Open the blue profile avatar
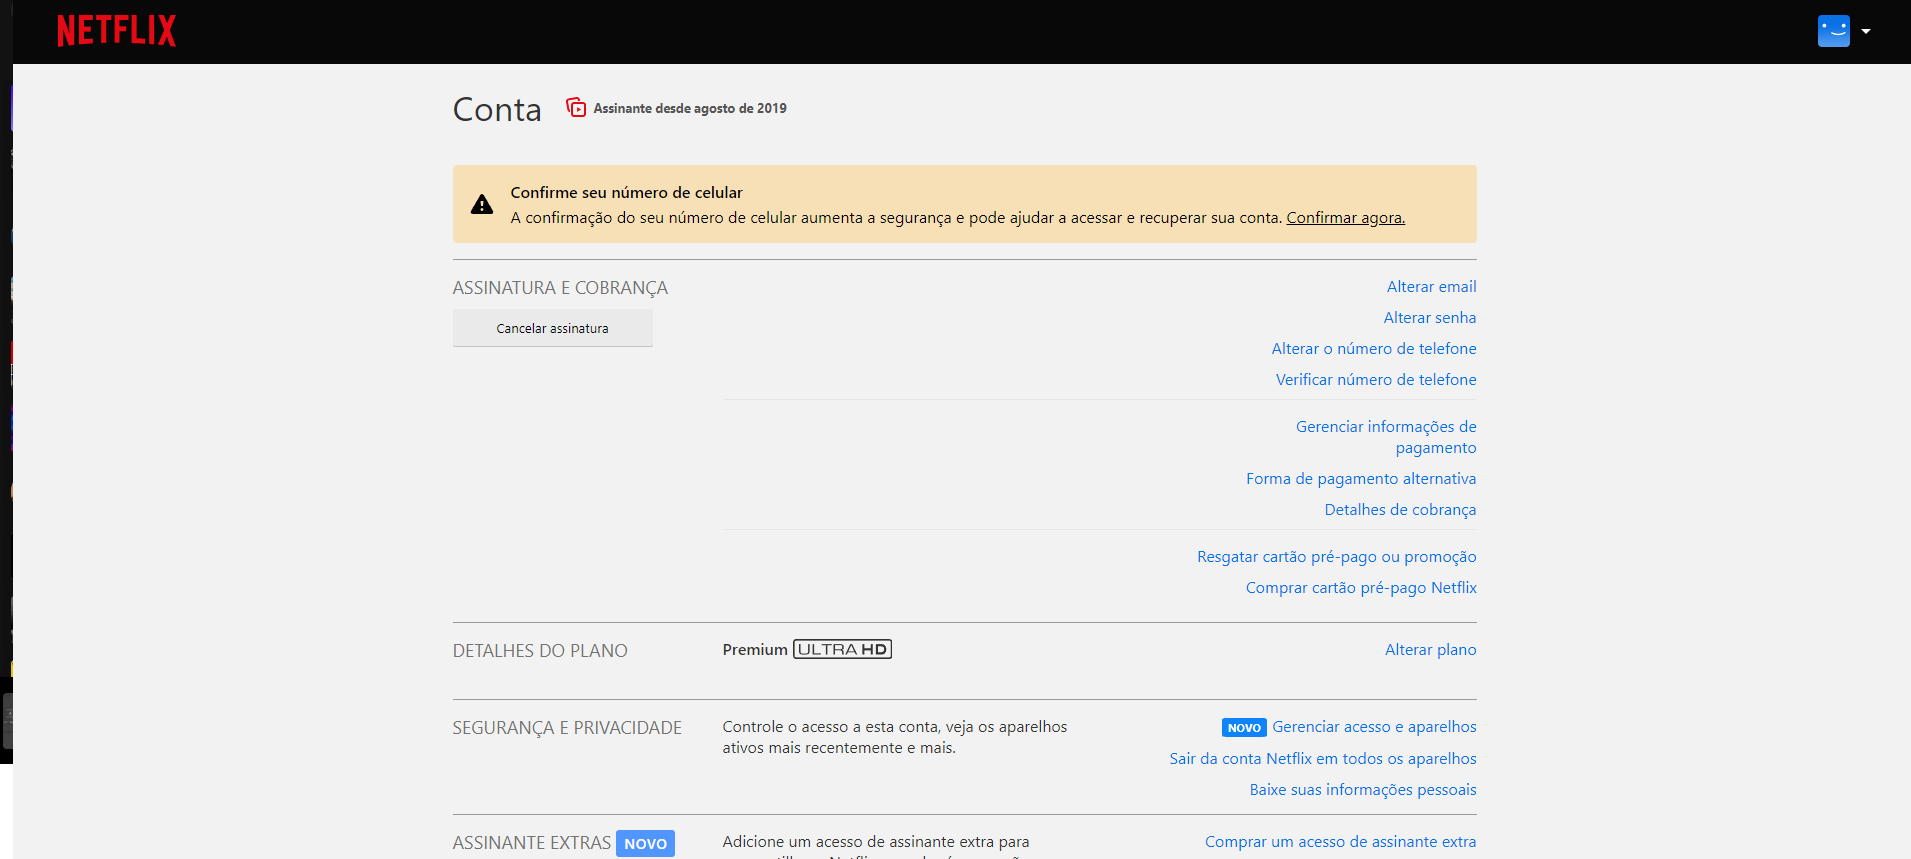 pos(1833,31)
